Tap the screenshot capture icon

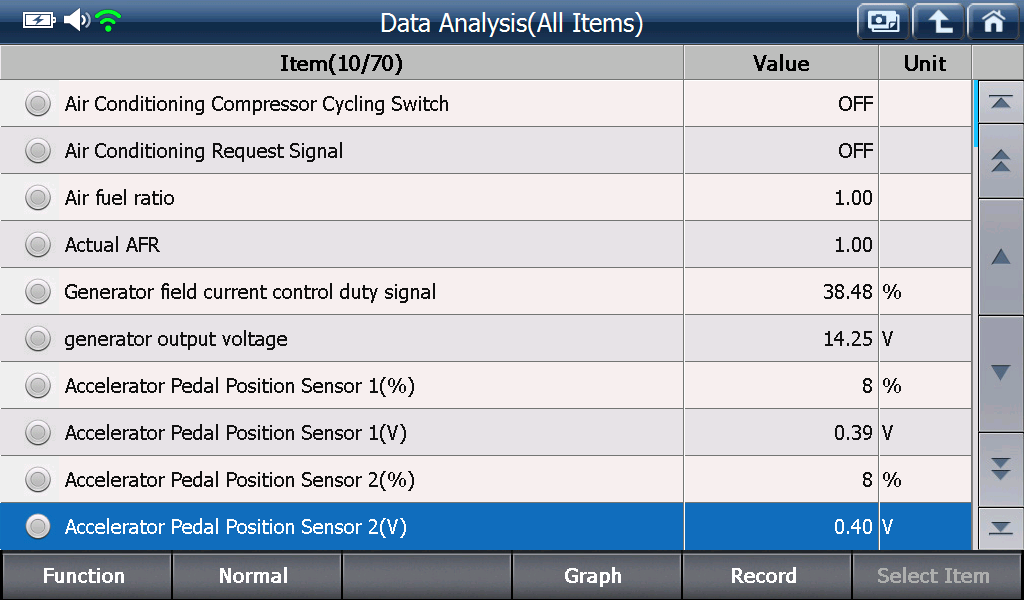click(x=883, y=22)
